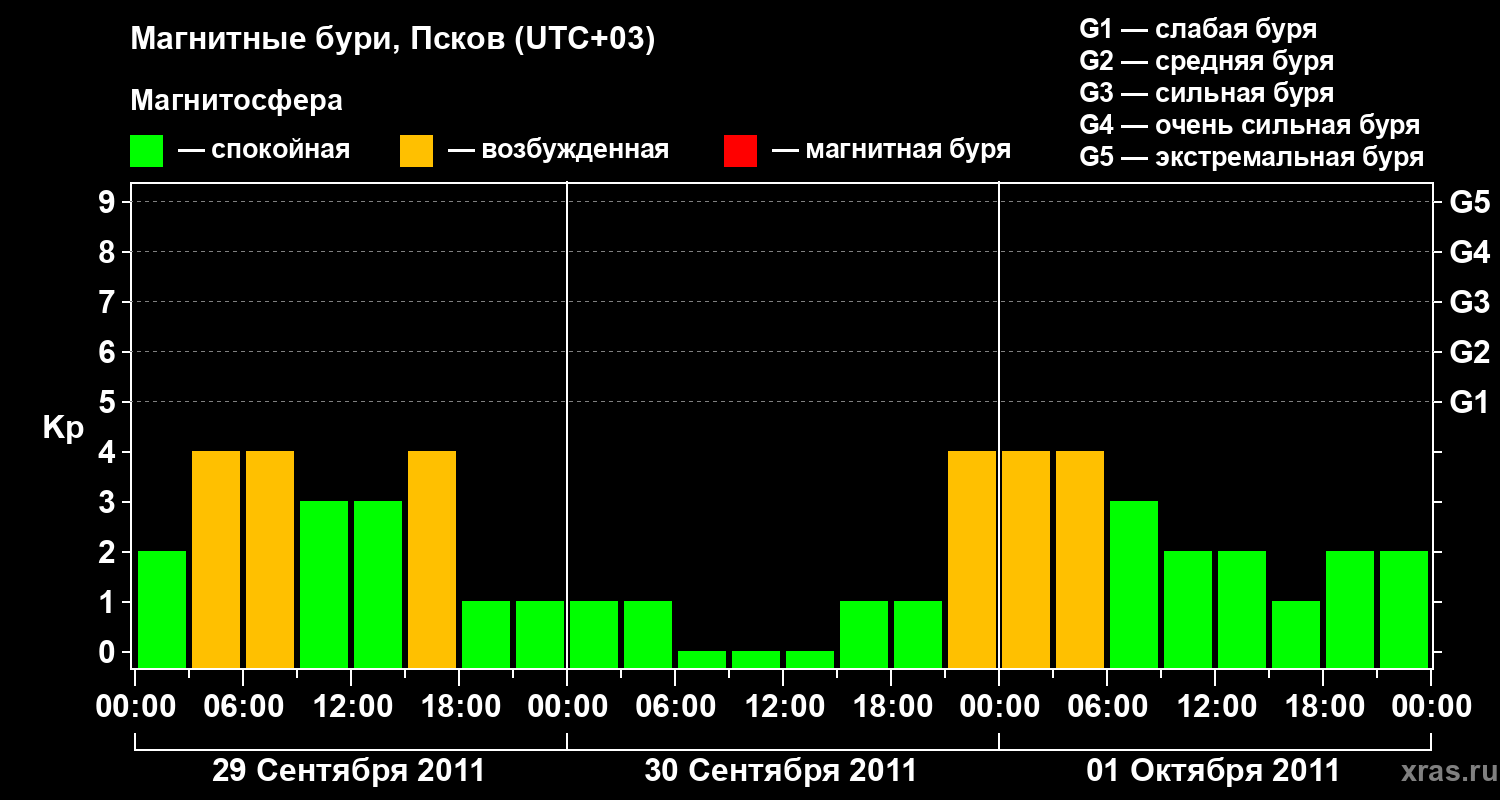Image resolution: width=1500 pixels, height=800 pixels.
Task: Select 29 Сентября 15:00–18:00 orange bar
Action: pos(432,559)
